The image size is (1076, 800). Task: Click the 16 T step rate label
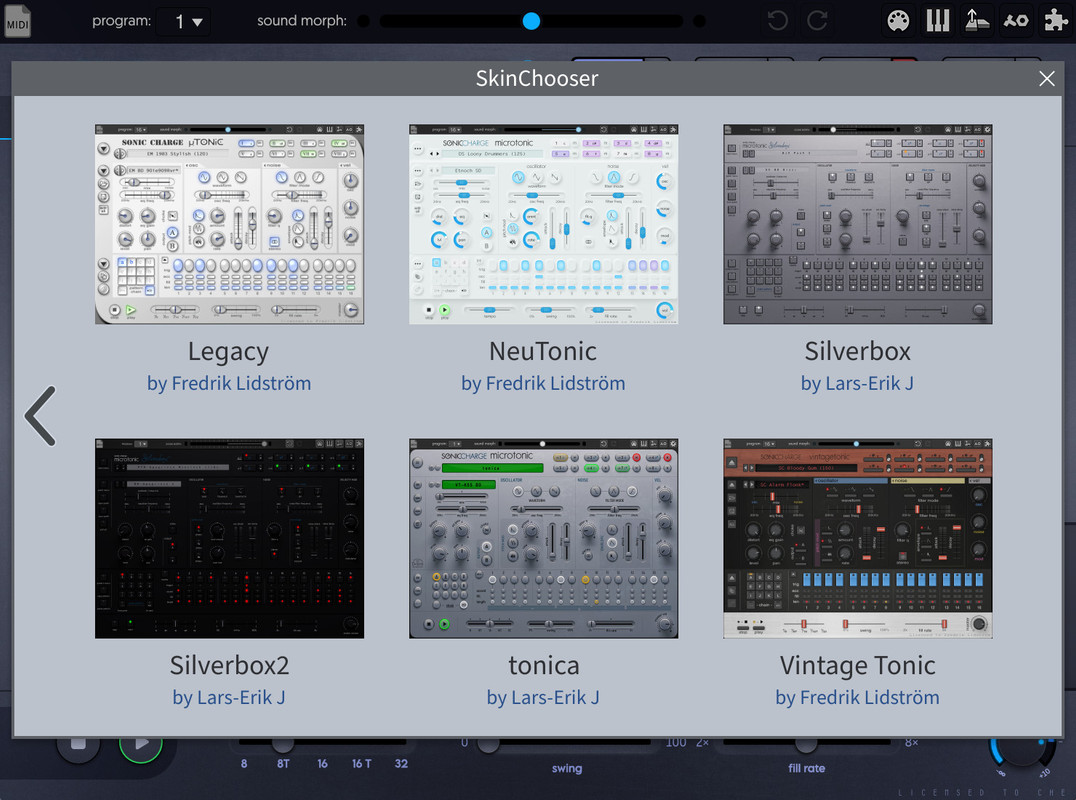[362, 764]
